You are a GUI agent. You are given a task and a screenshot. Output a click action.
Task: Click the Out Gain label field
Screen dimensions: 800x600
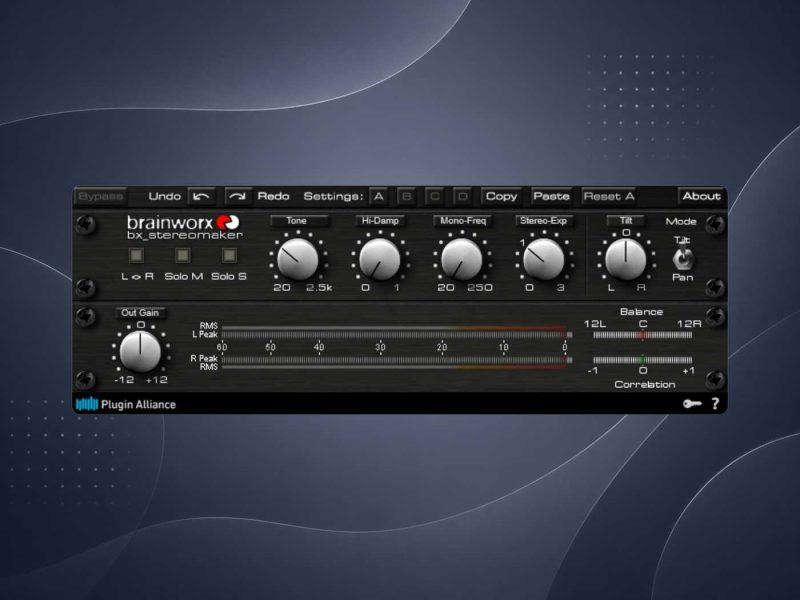click(140, 313)
